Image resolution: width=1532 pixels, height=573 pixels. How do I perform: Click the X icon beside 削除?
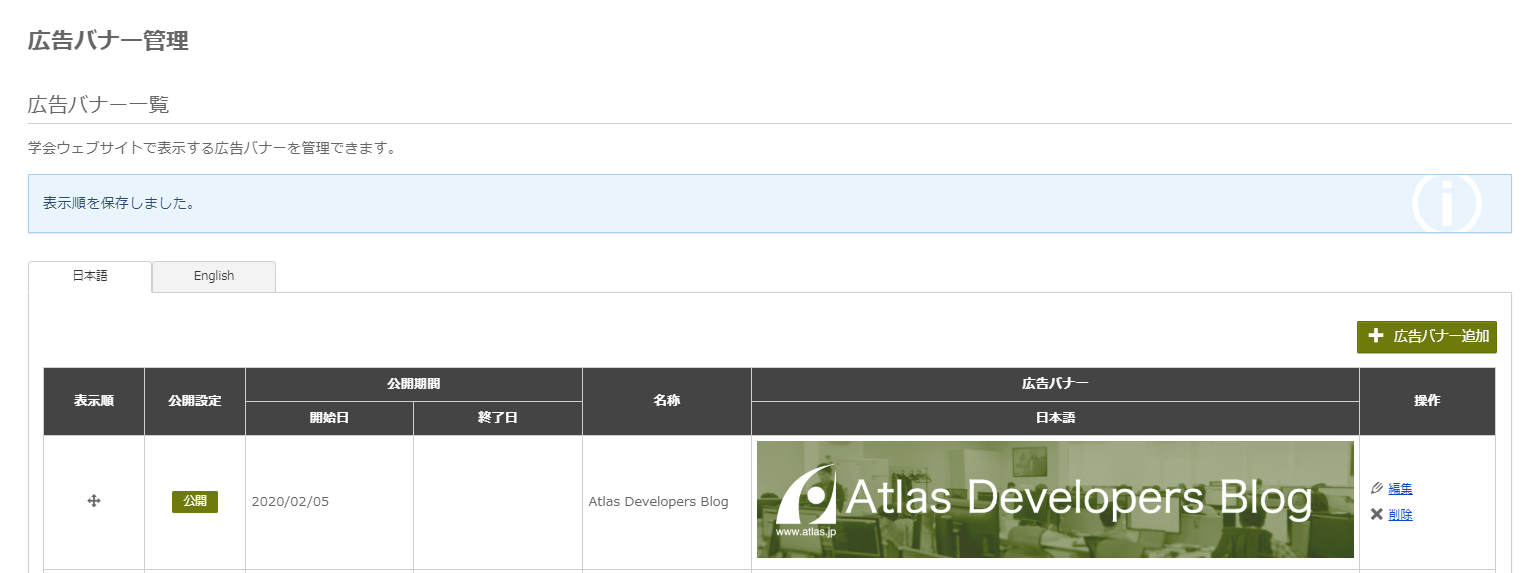(x=1377, y=514)
